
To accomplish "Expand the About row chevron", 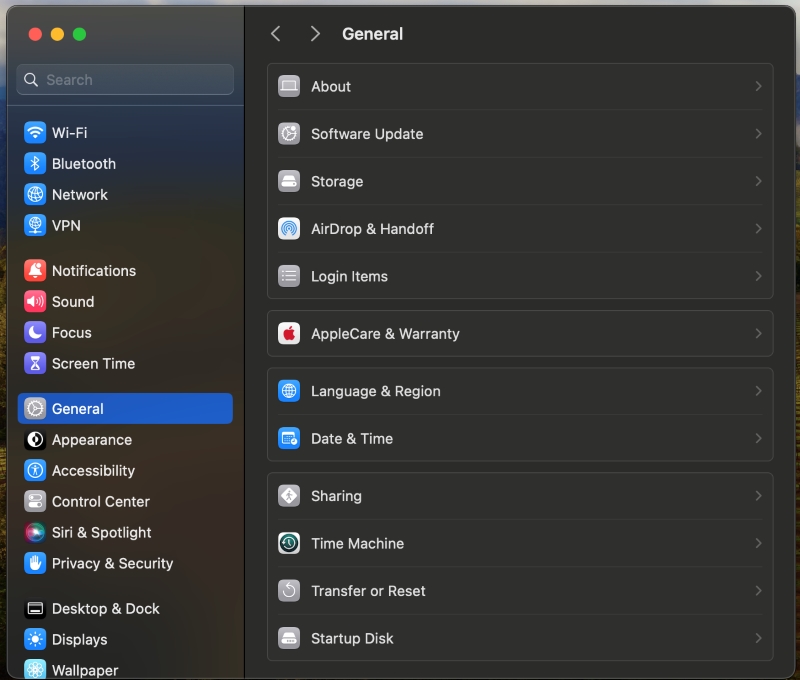I will [x=758, y=87].
